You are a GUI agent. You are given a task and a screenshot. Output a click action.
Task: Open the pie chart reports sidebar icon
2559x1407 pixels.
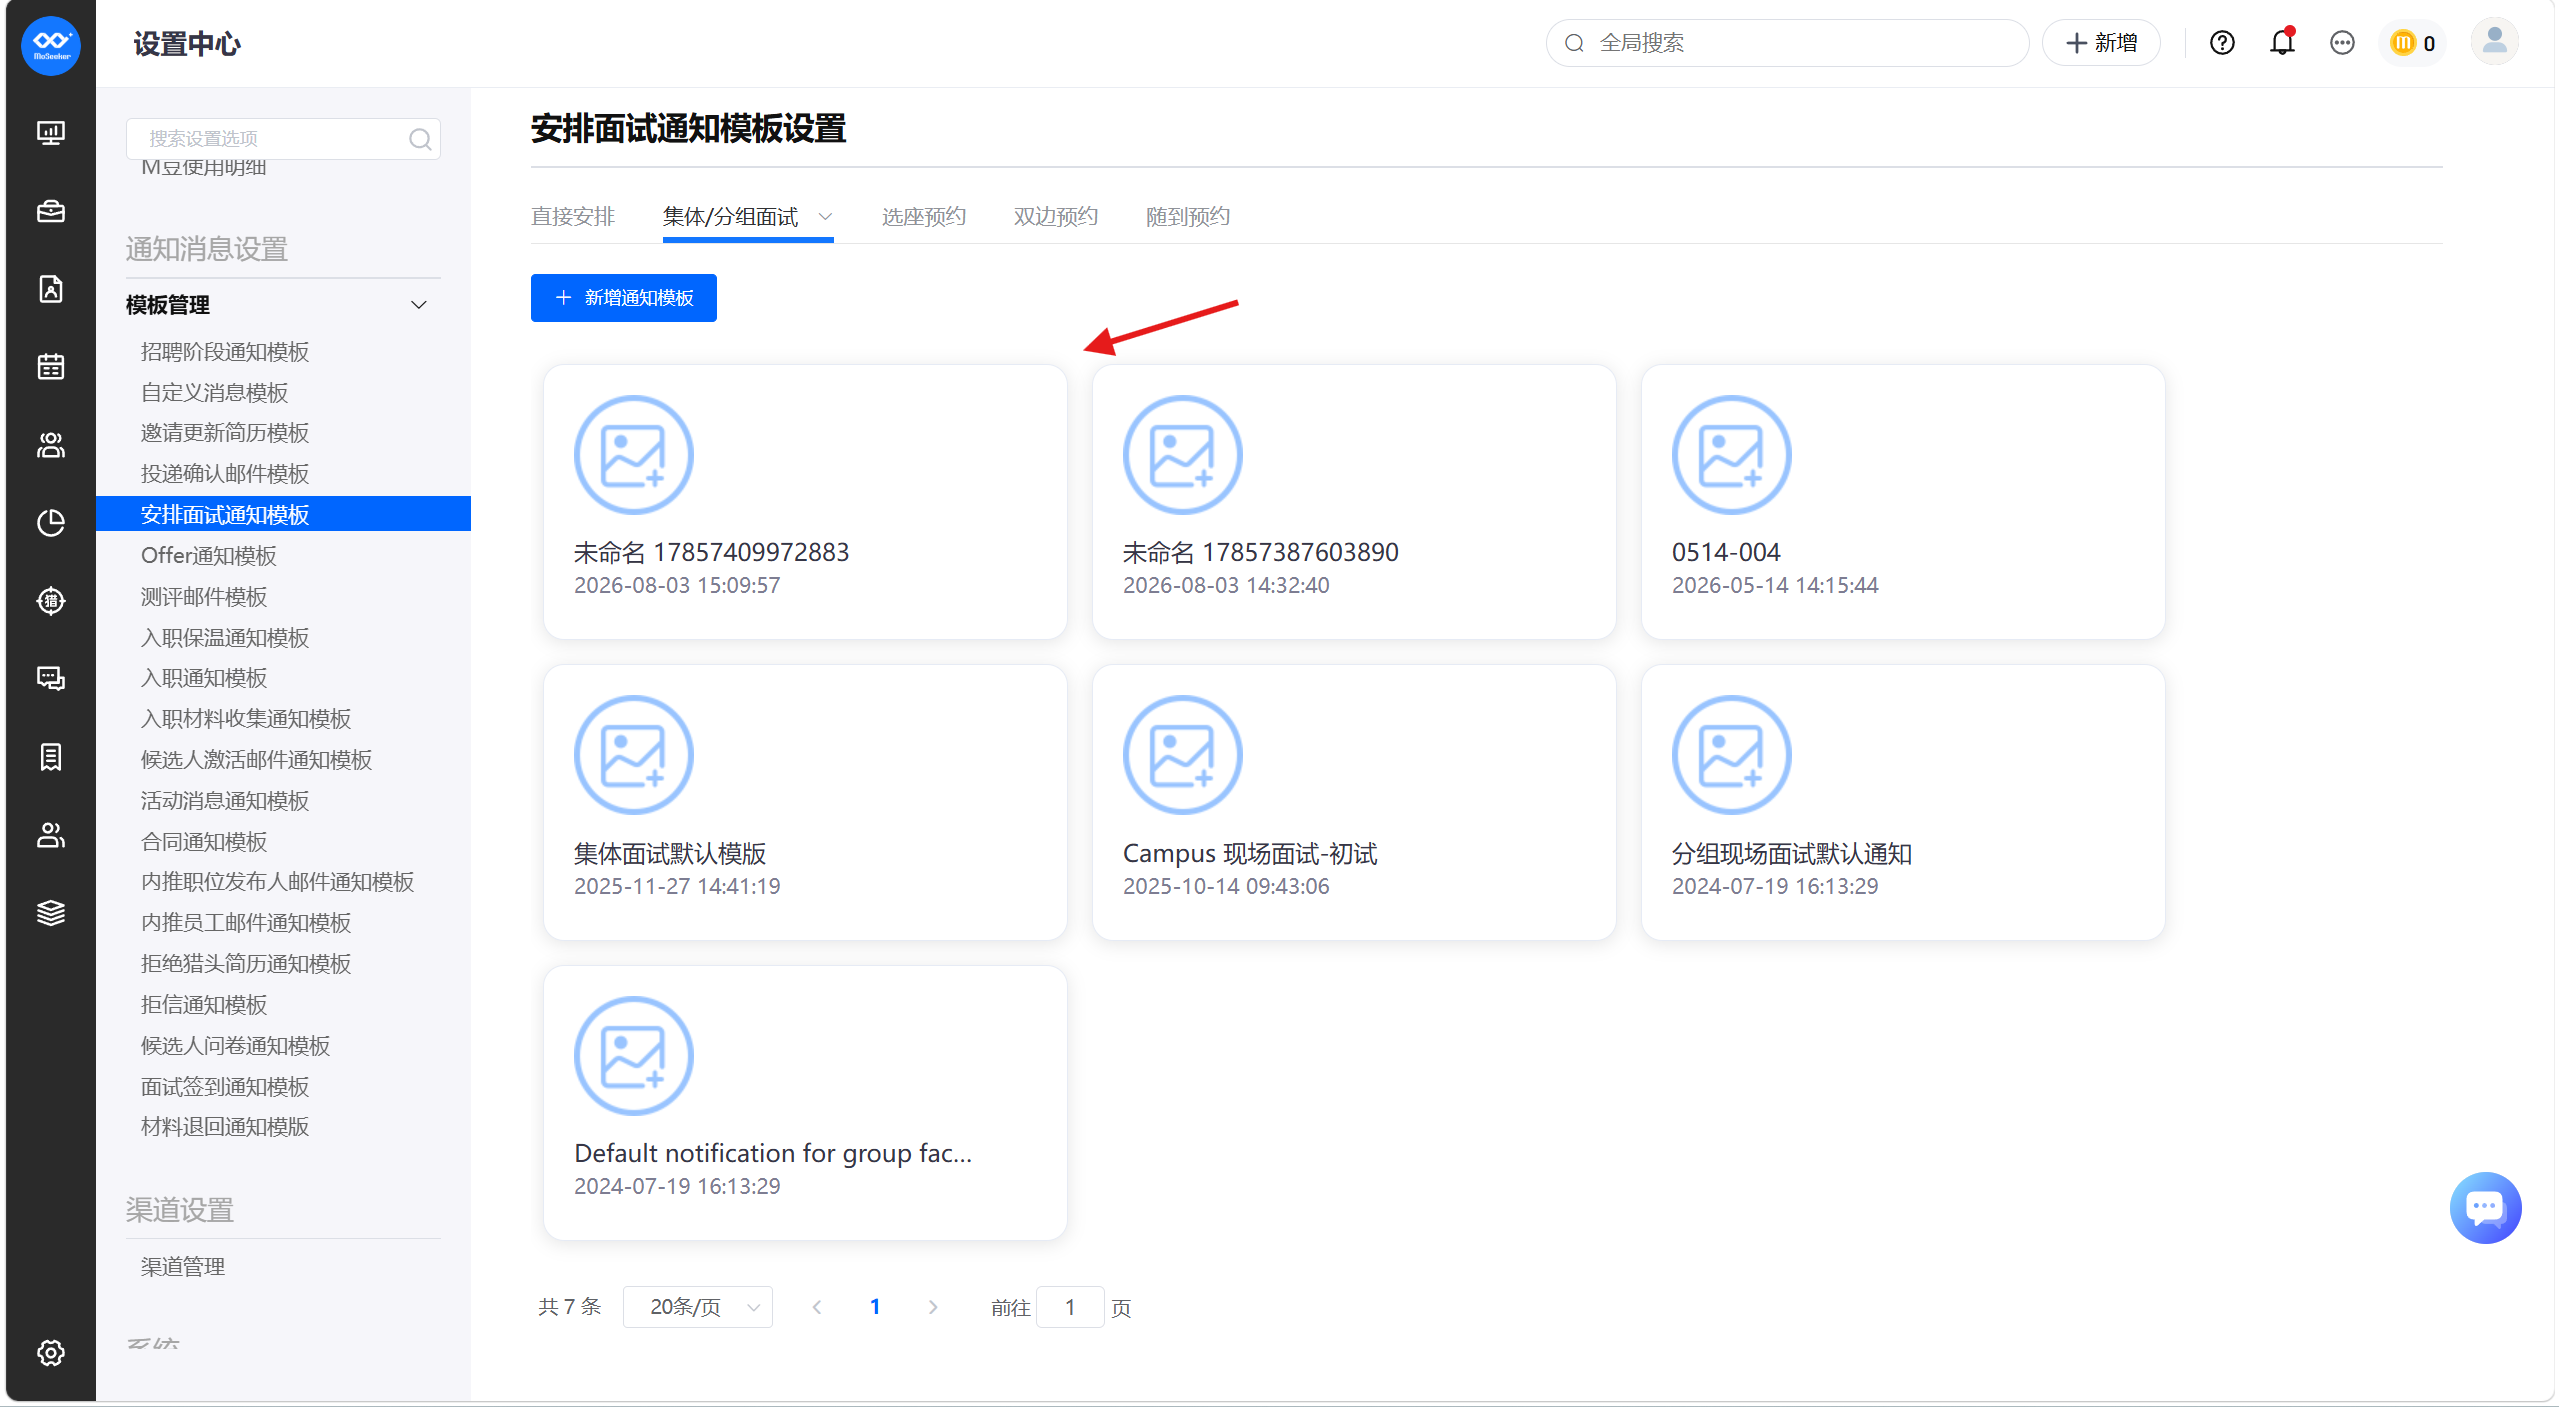[51, 523]
